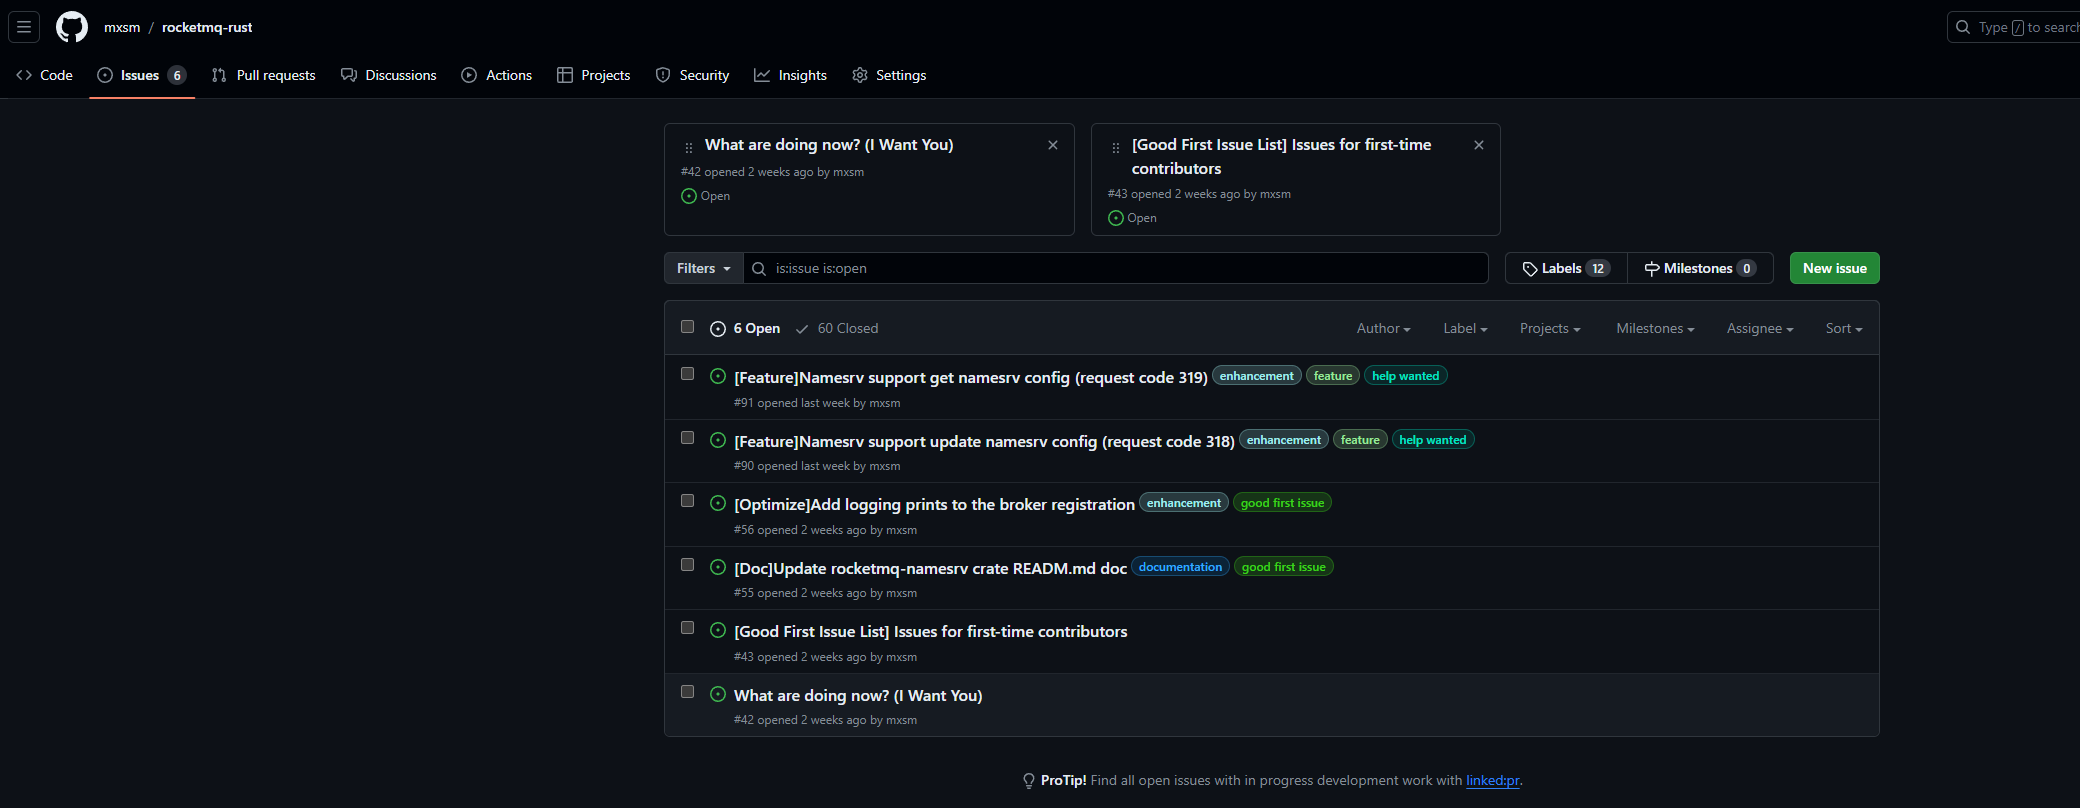Click the lightbulb ProTip icon
2080x808 pixels.
(1028, 781)
